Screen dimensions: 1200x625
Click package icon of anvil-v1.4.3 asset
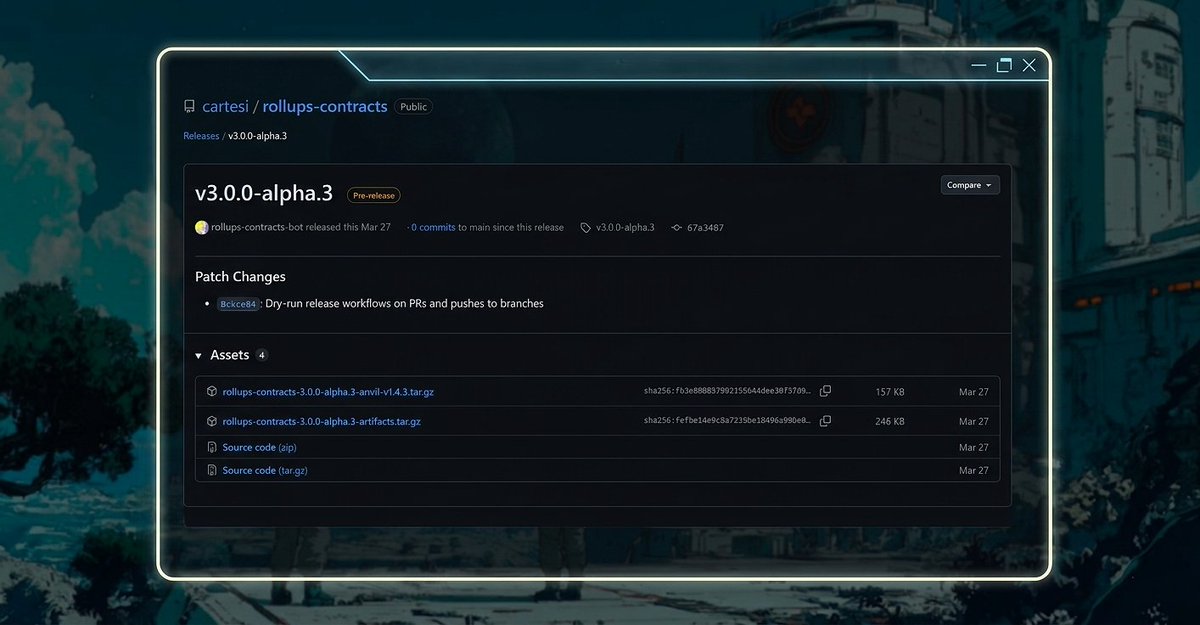point(212,392)
